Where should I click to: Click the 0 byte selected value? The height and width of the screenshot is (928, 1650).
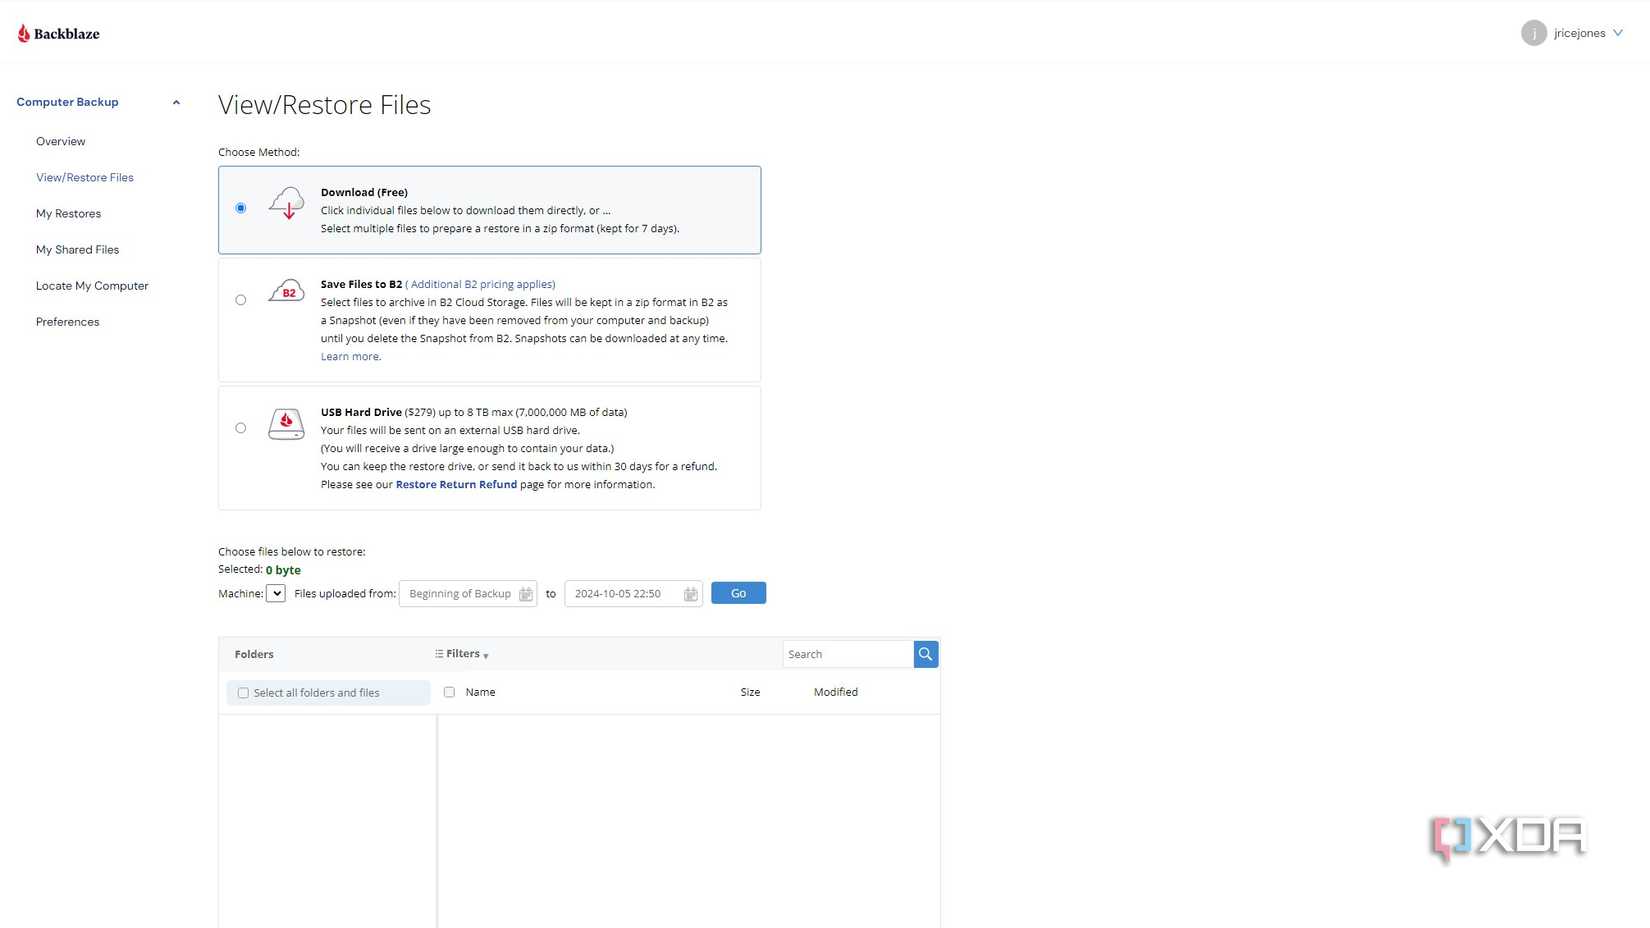point(283,570)
